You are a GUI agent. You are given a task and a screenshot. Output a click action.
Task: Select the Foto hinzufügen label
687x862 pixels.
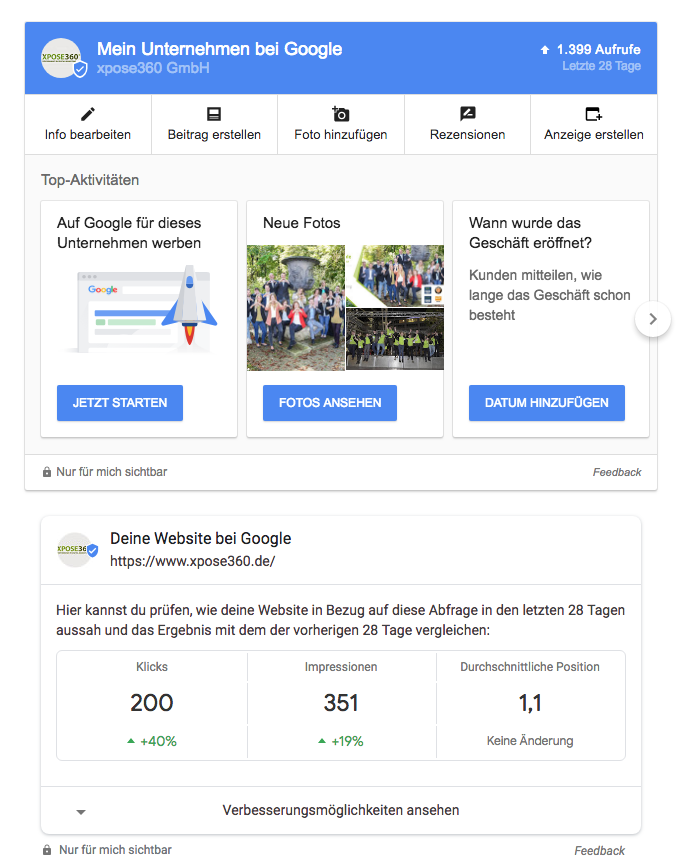click(x=341, y=135)
